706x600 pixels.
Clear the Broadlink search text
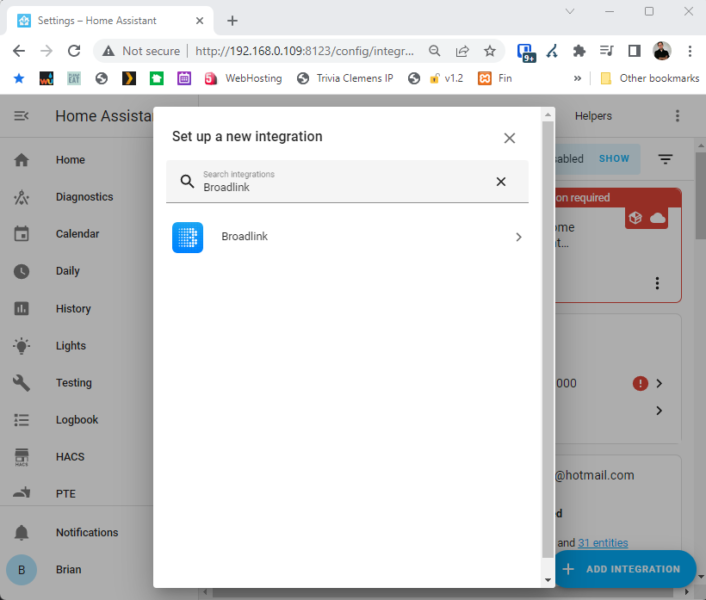[501, 181]
